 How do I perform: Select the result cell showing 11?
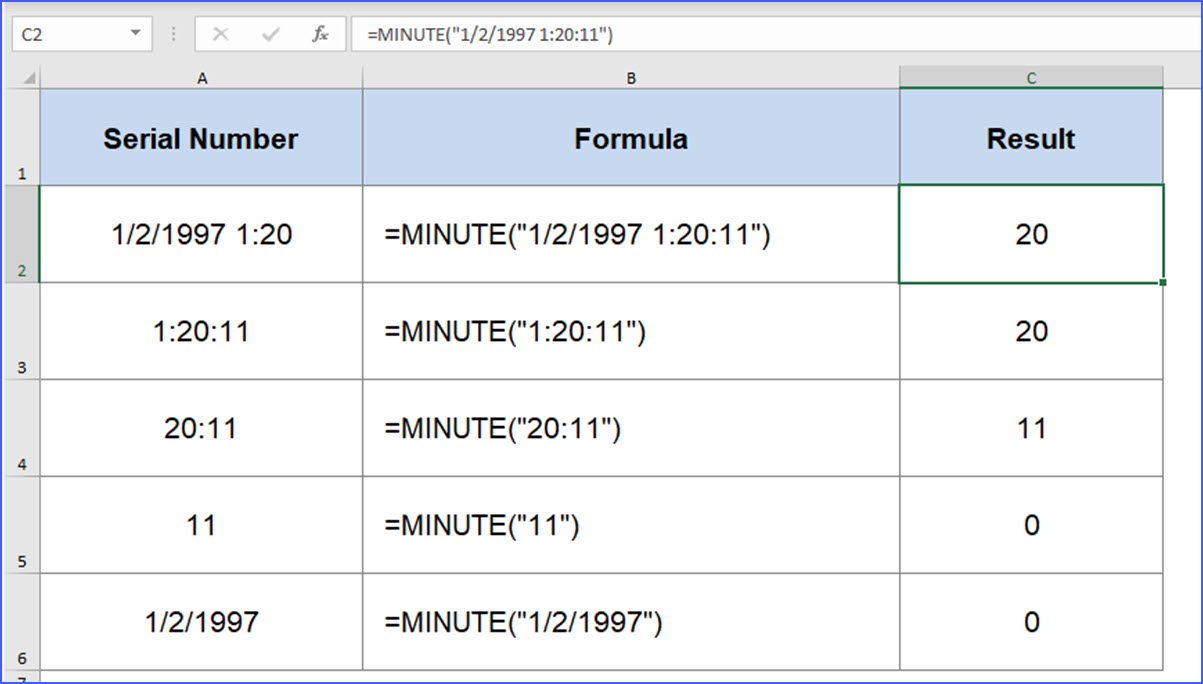pos(1031,428)
